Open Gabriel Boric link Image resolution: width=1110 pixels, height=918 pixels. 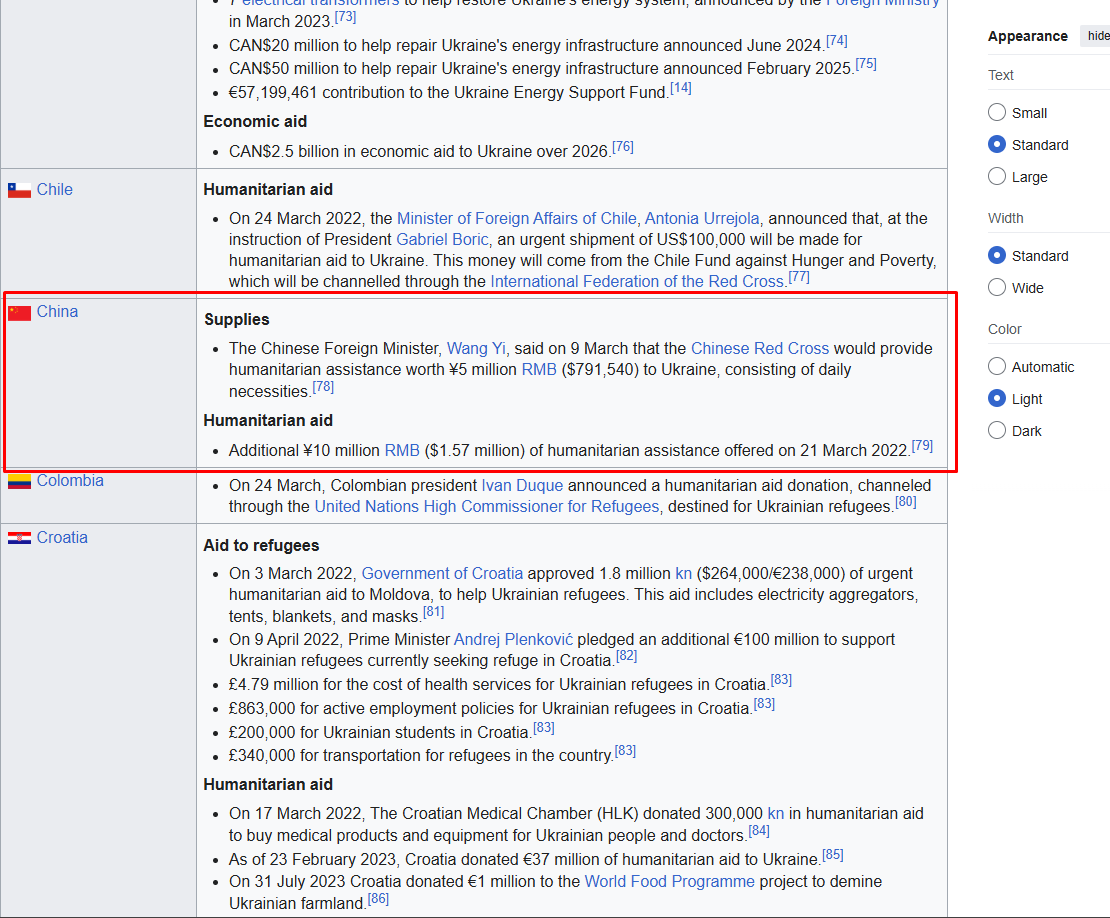tap(442, 239)
